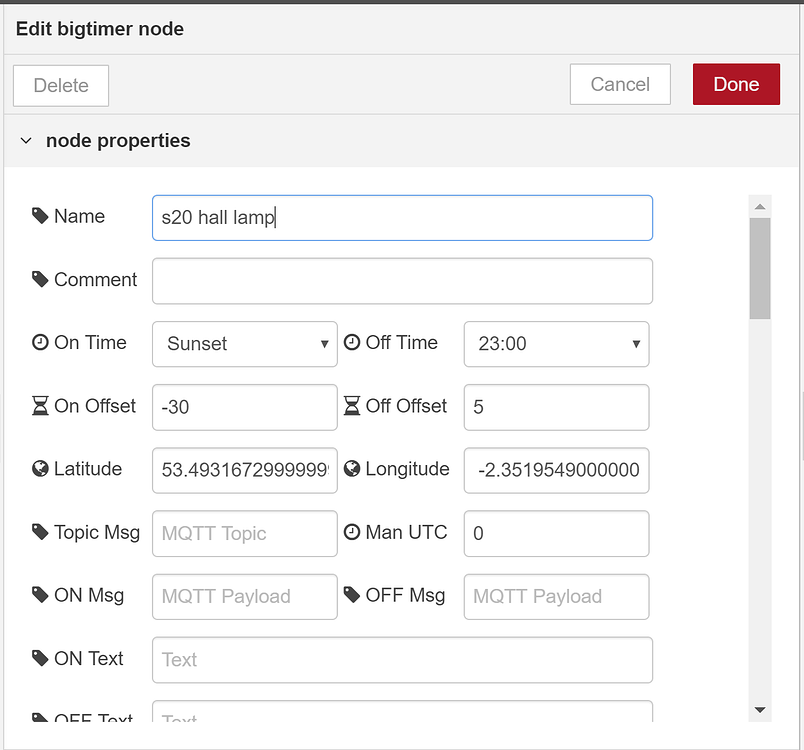804x750 pixels.
Task: Click Done to save the bigtimer node
Action: tap(736, 84)
